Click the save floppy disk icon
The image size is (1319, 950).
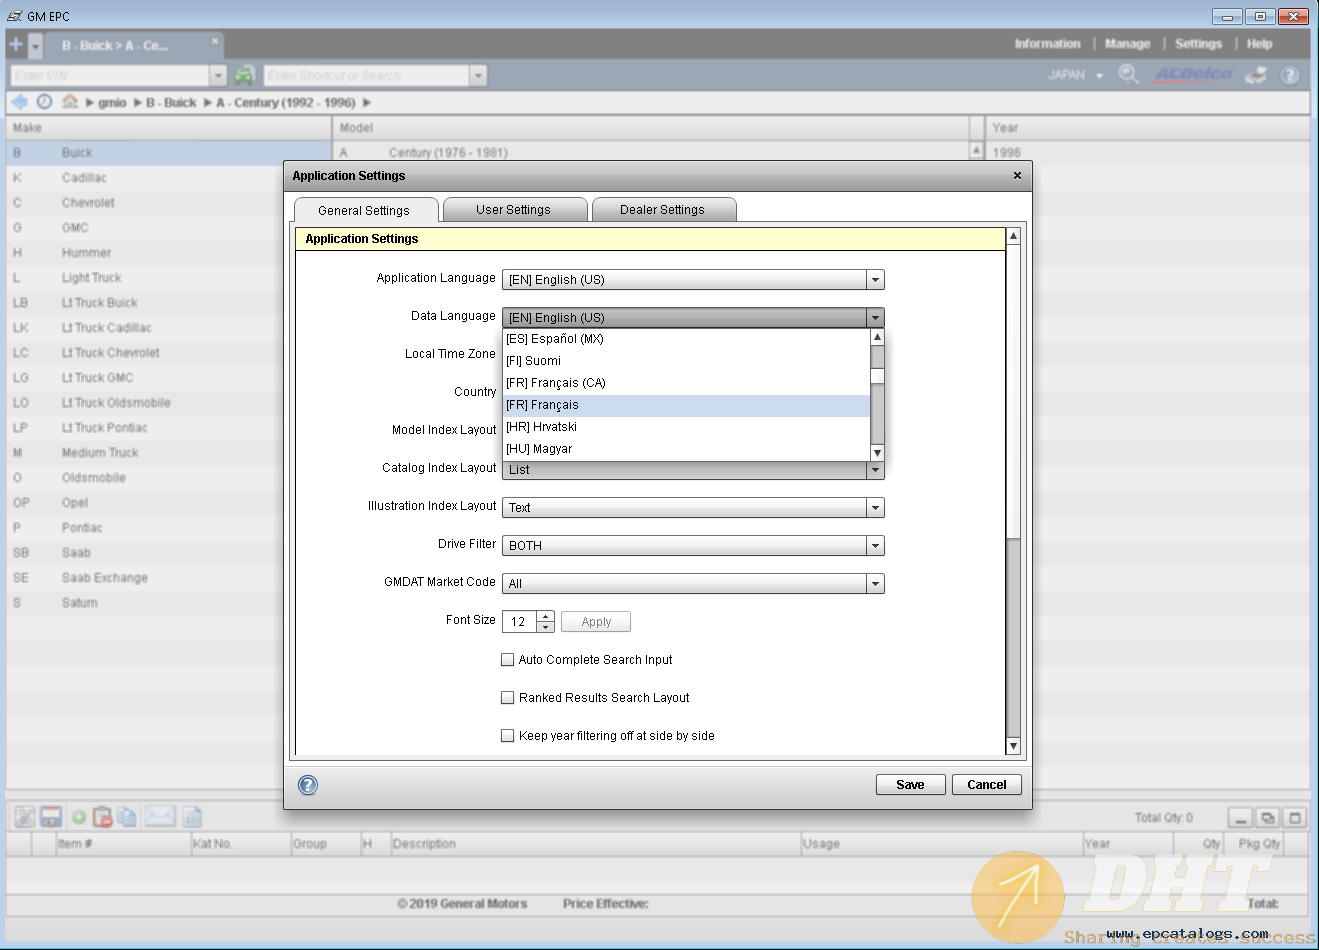50,817
